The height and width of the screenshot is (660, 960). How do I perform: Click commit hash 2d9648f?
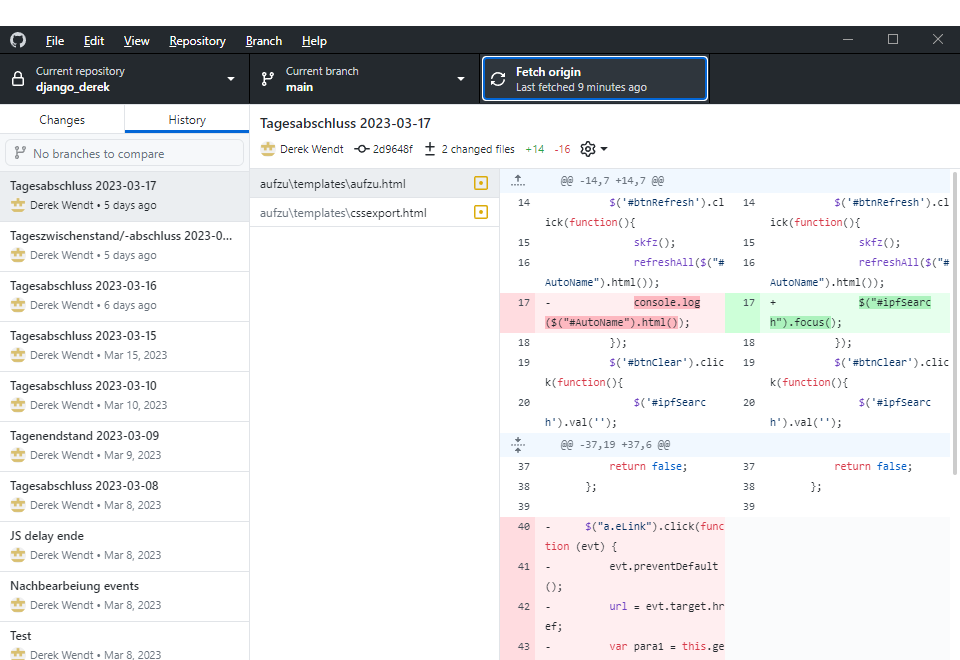click(392, 149)
